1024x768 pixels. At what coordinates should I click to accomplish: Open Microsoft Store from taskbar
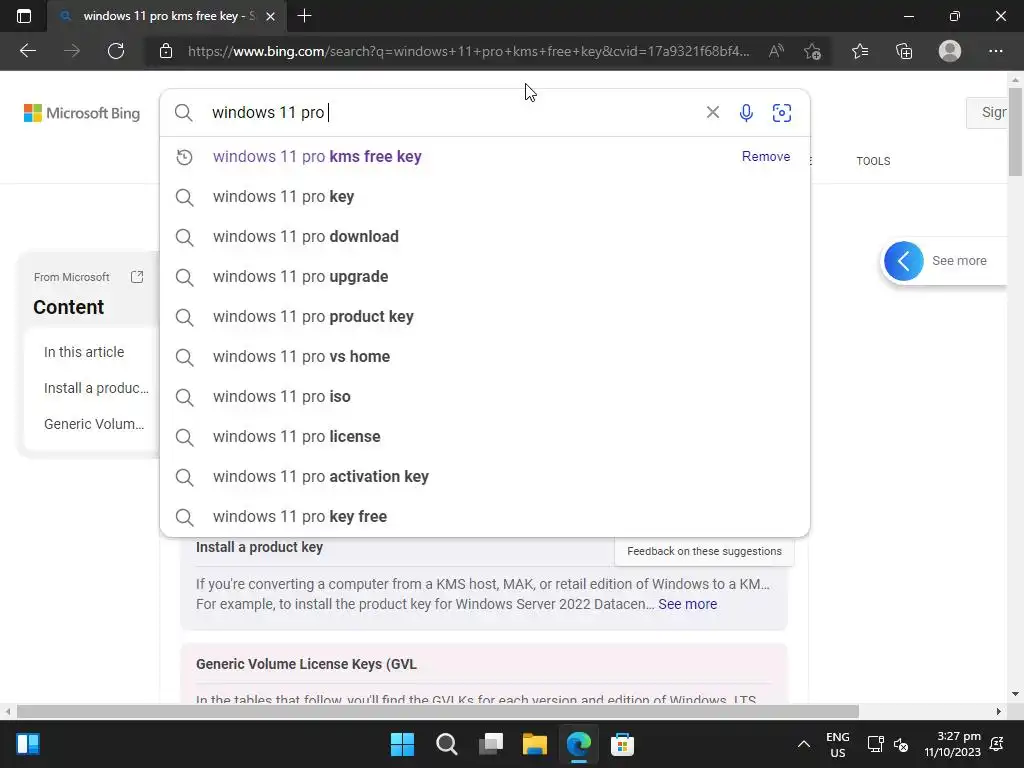pyautogui.click(x=622, y=744)
